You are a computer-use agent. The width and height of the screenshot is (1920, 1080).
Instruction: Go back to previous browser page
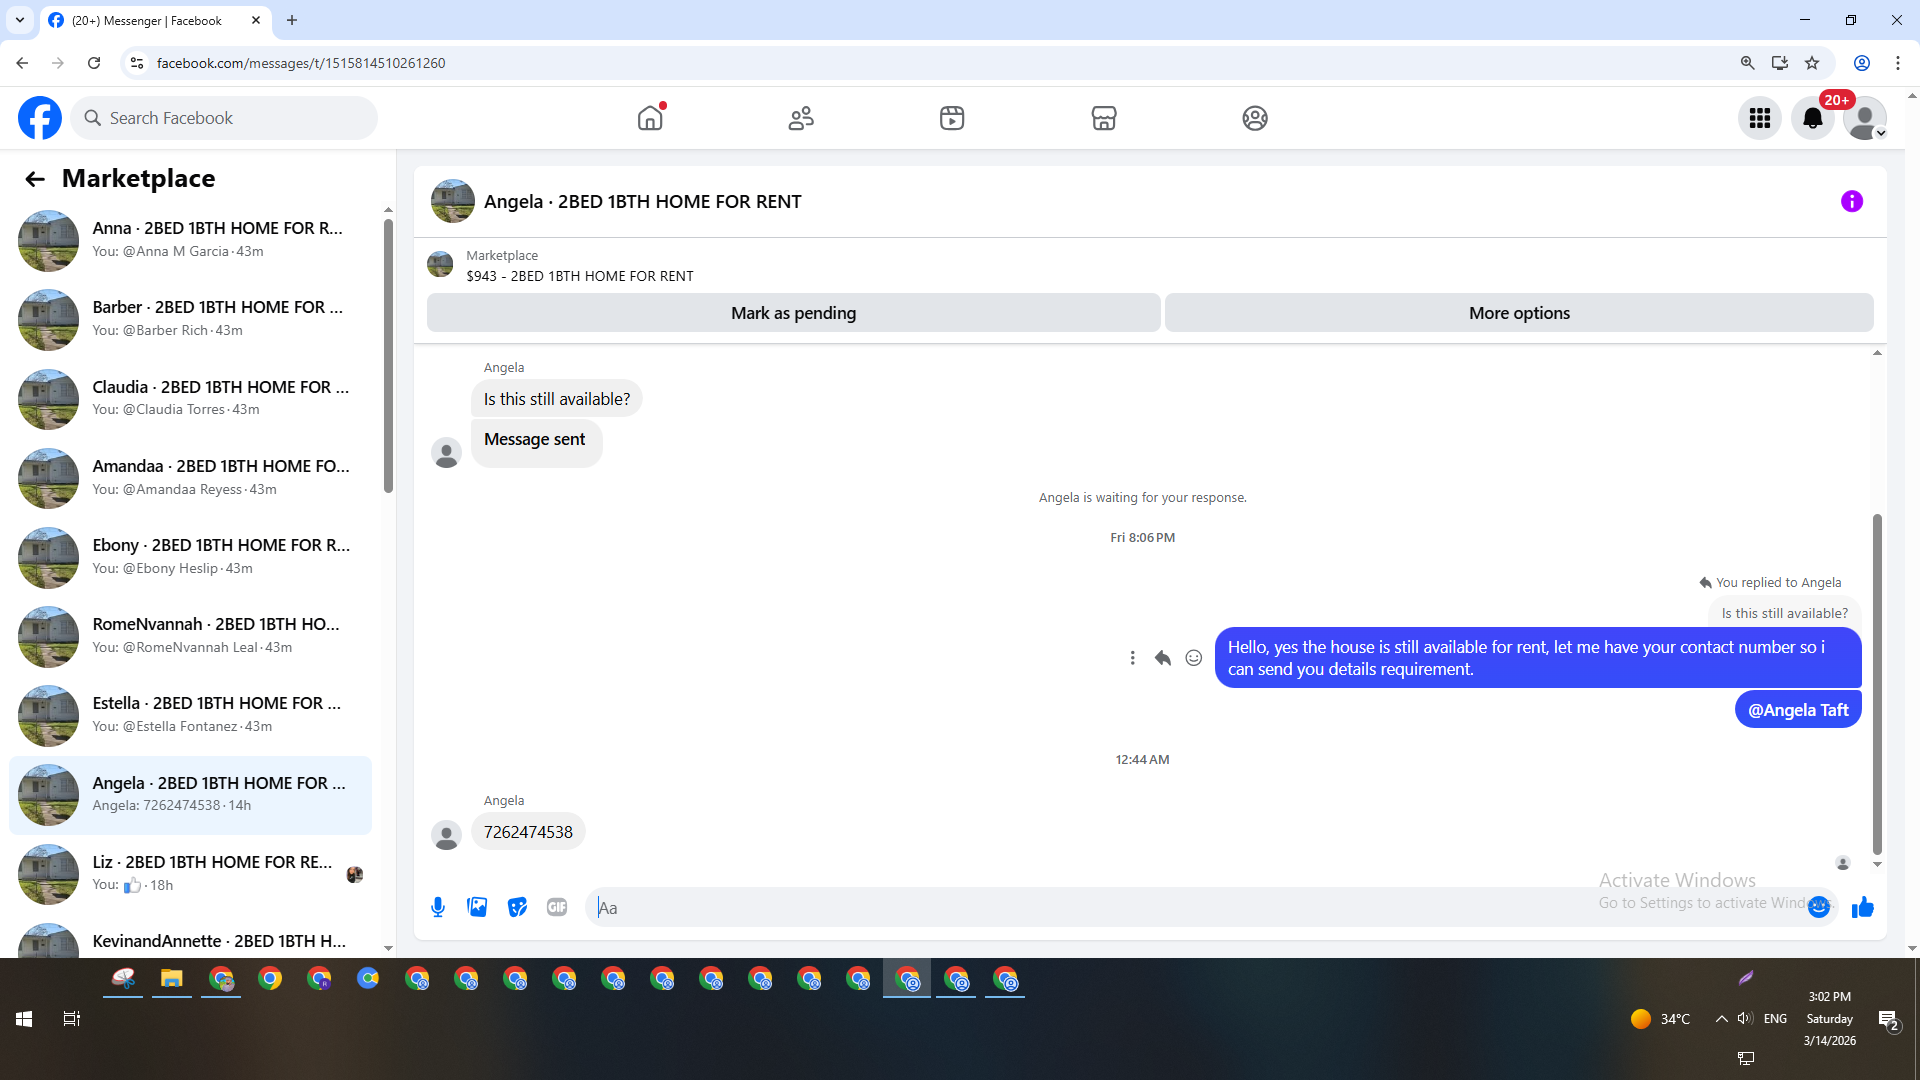pos(22,63)
